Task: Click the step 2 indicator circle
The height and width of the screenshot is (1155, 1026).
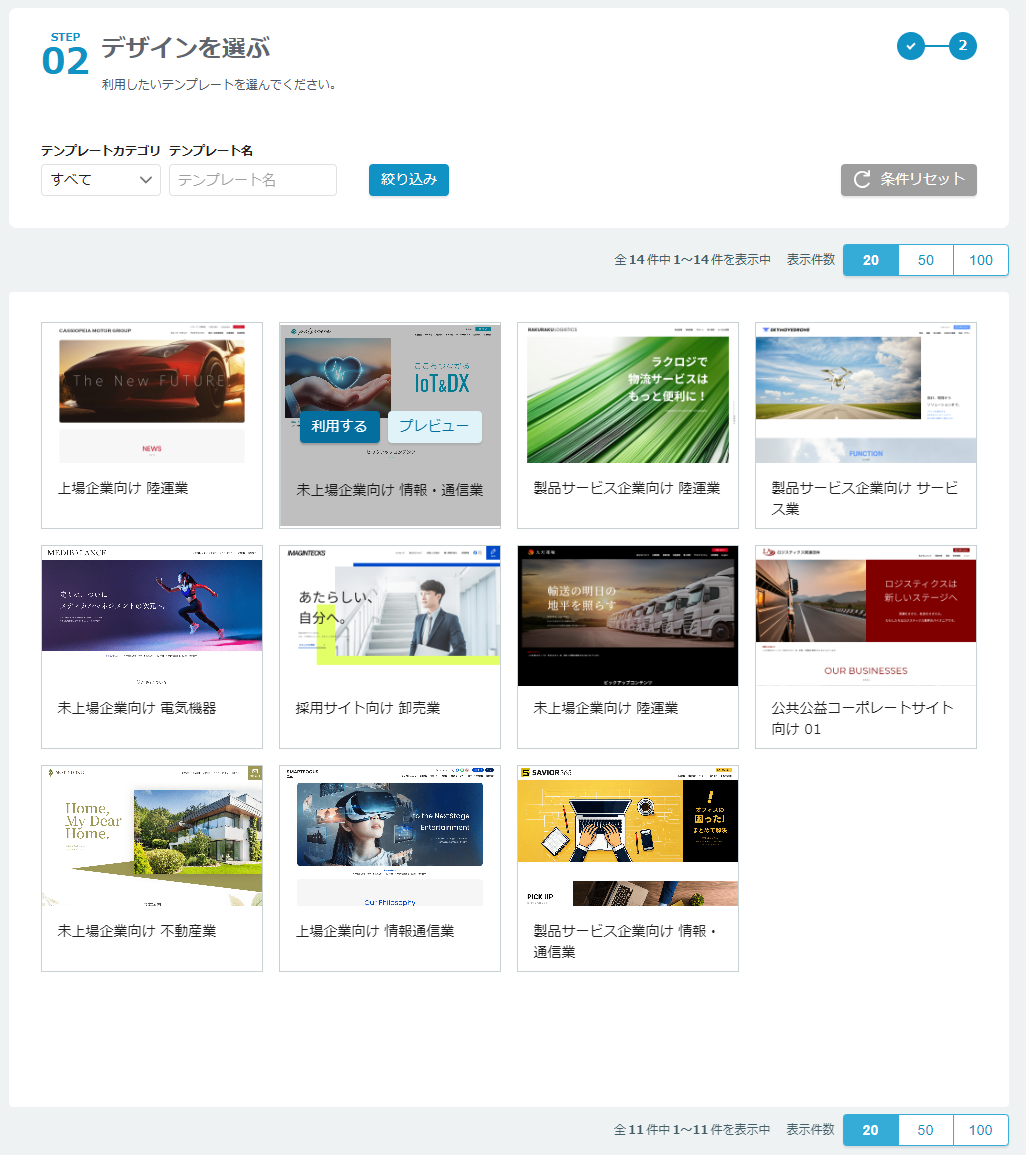Action: point(963,46)
